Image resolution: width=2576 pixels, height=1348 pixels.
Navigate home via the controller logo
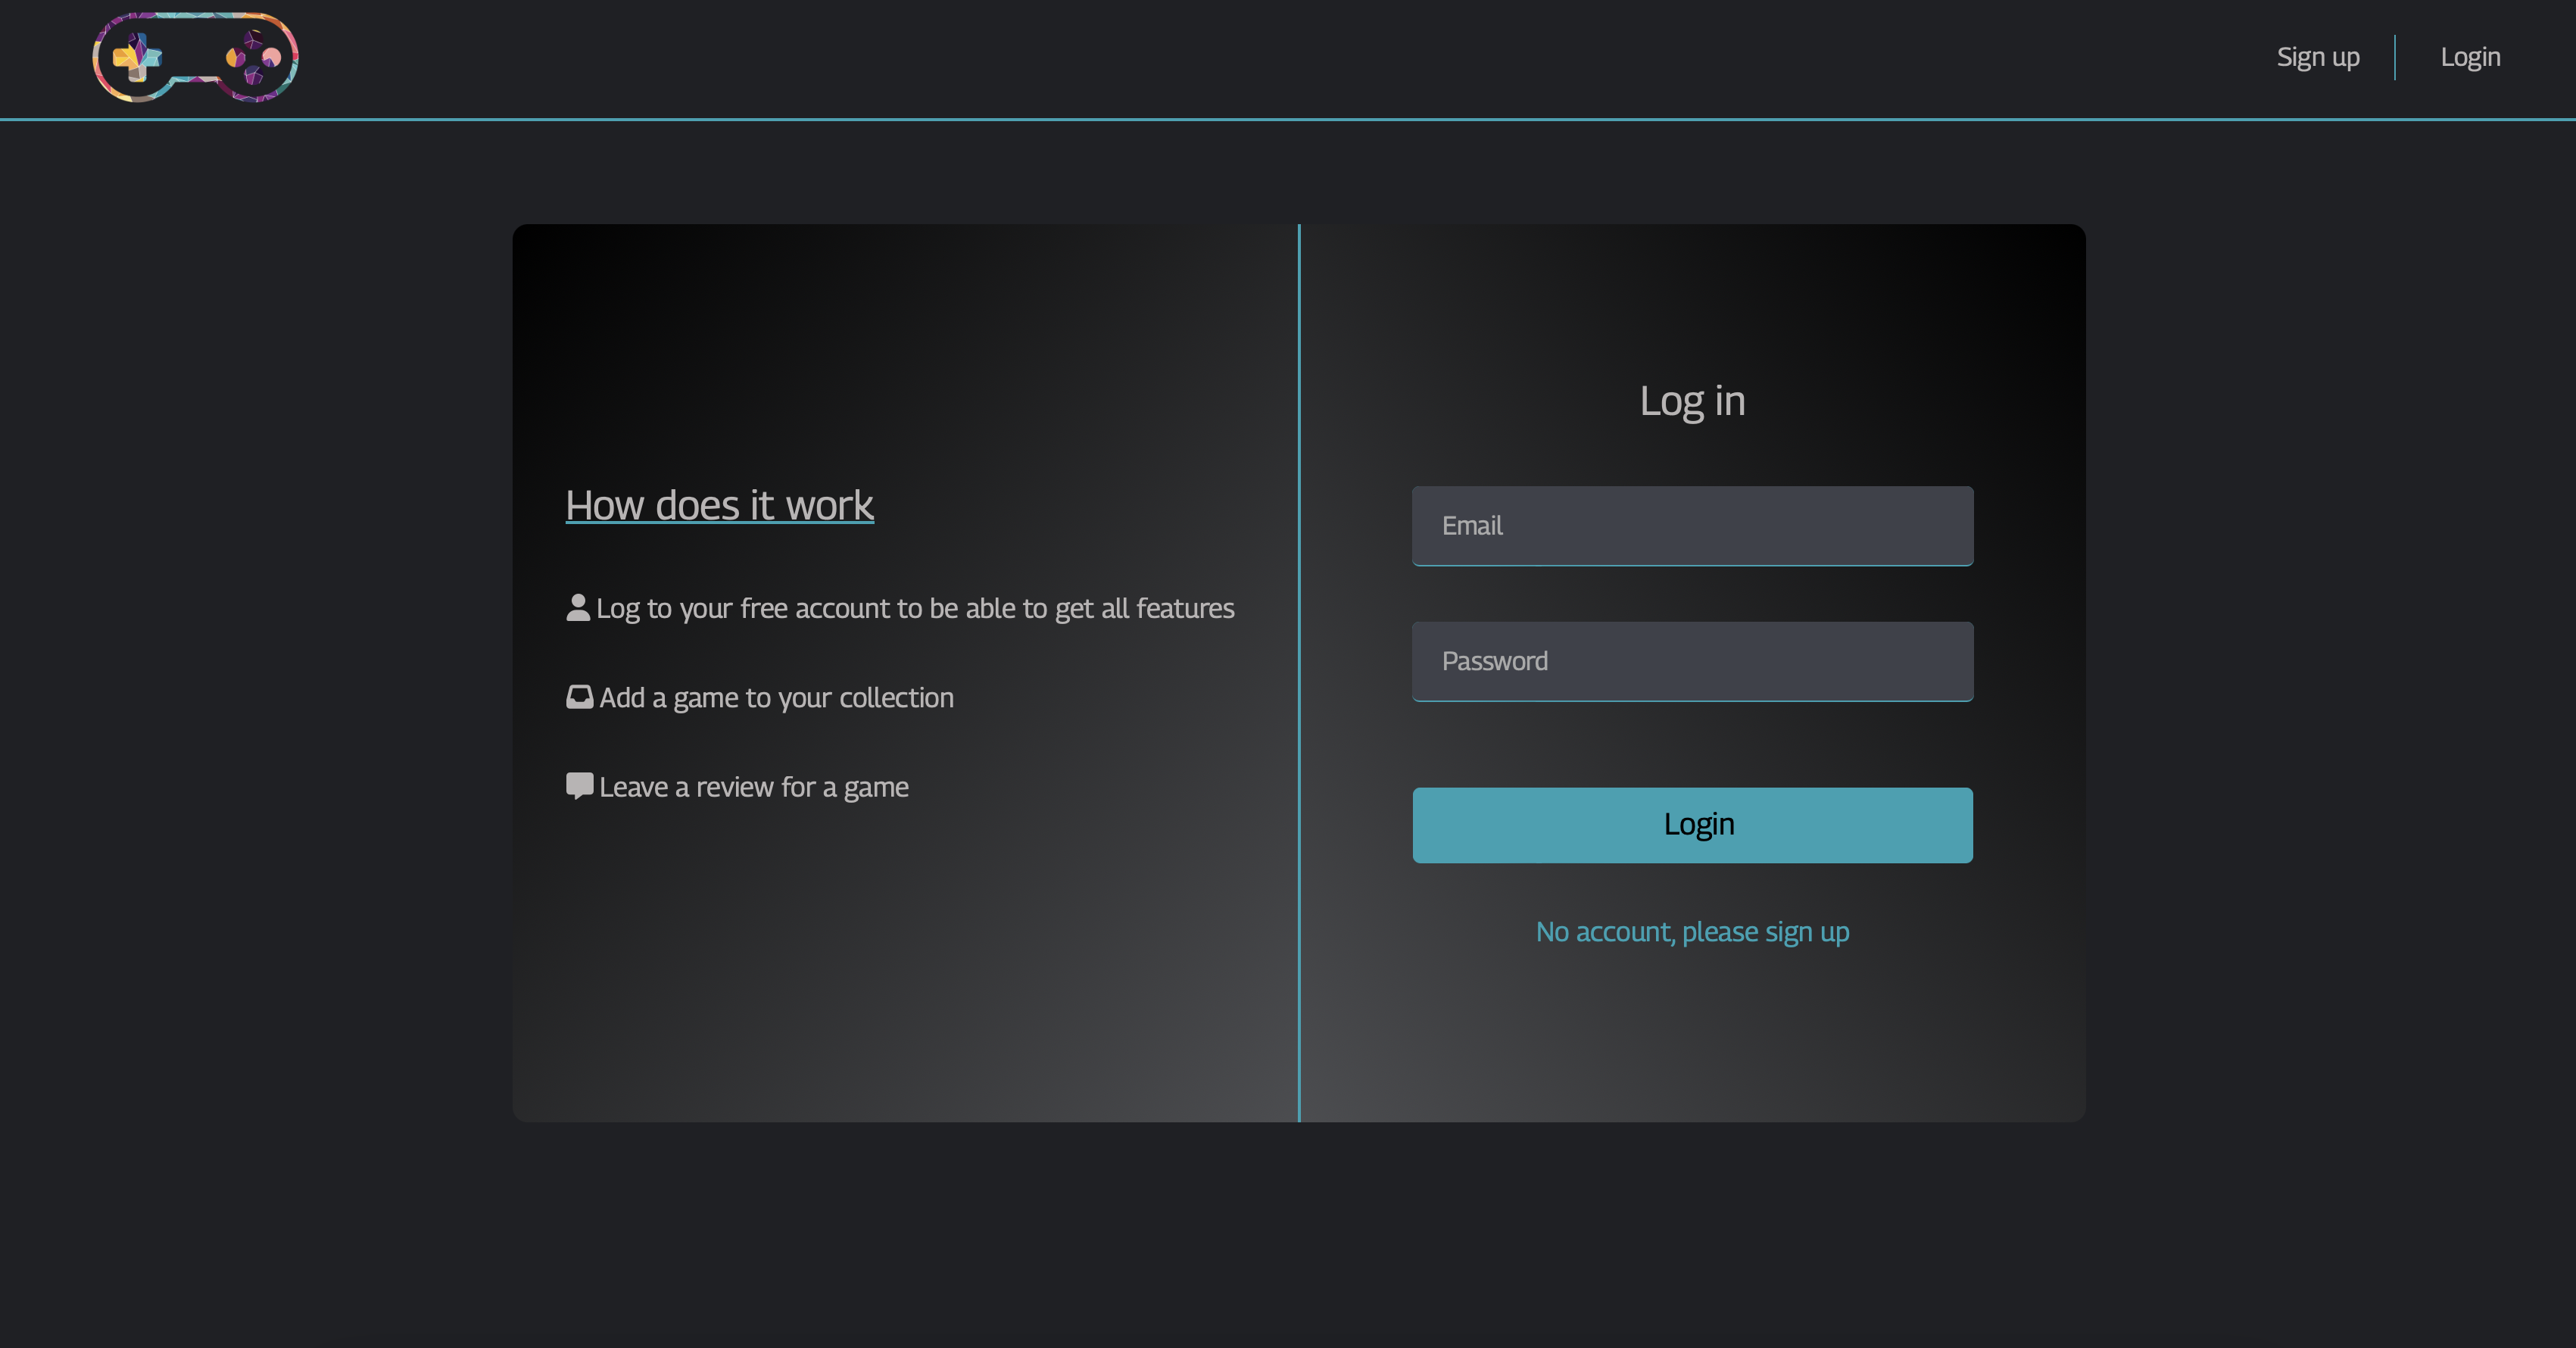coord(194,57)
